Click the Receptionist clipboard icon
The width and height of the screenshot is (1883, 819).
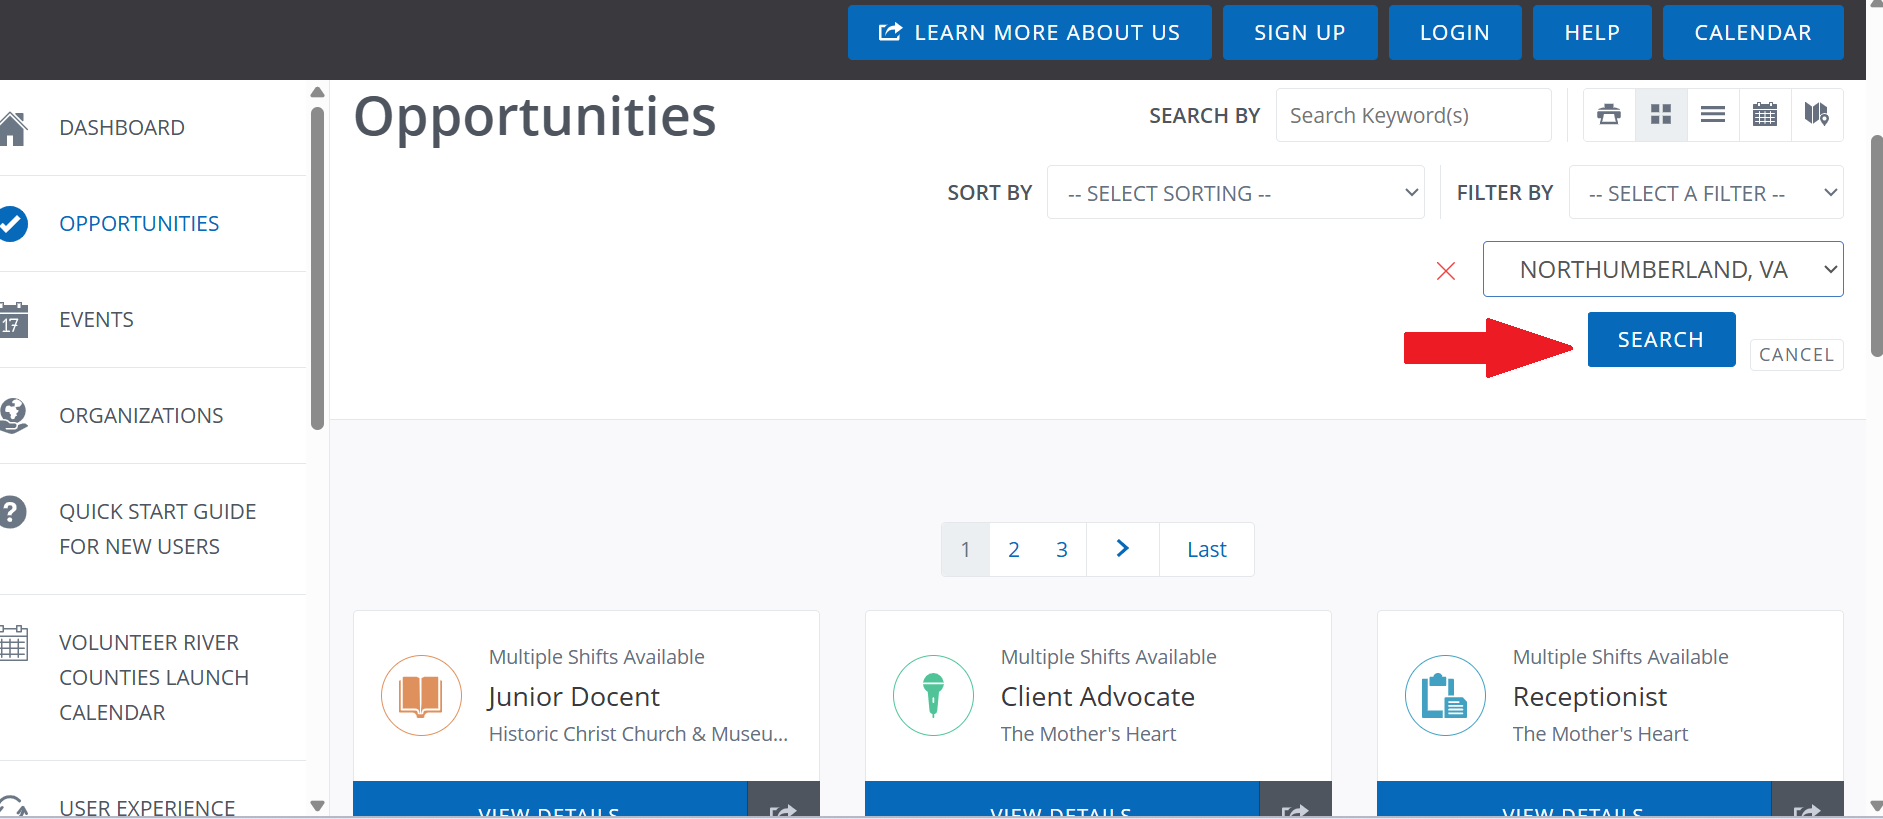1445,695
